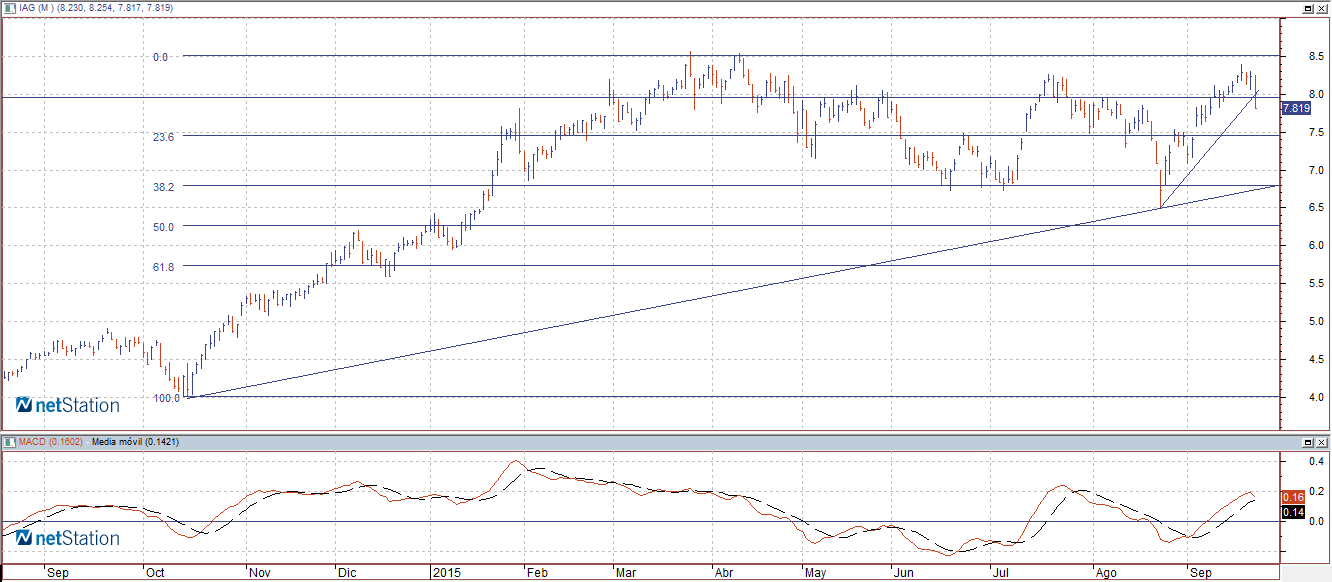Click the 2015 year marker on time axis
The height and width of the screenshot is (582, 1332).
click(x=446, y=574)
